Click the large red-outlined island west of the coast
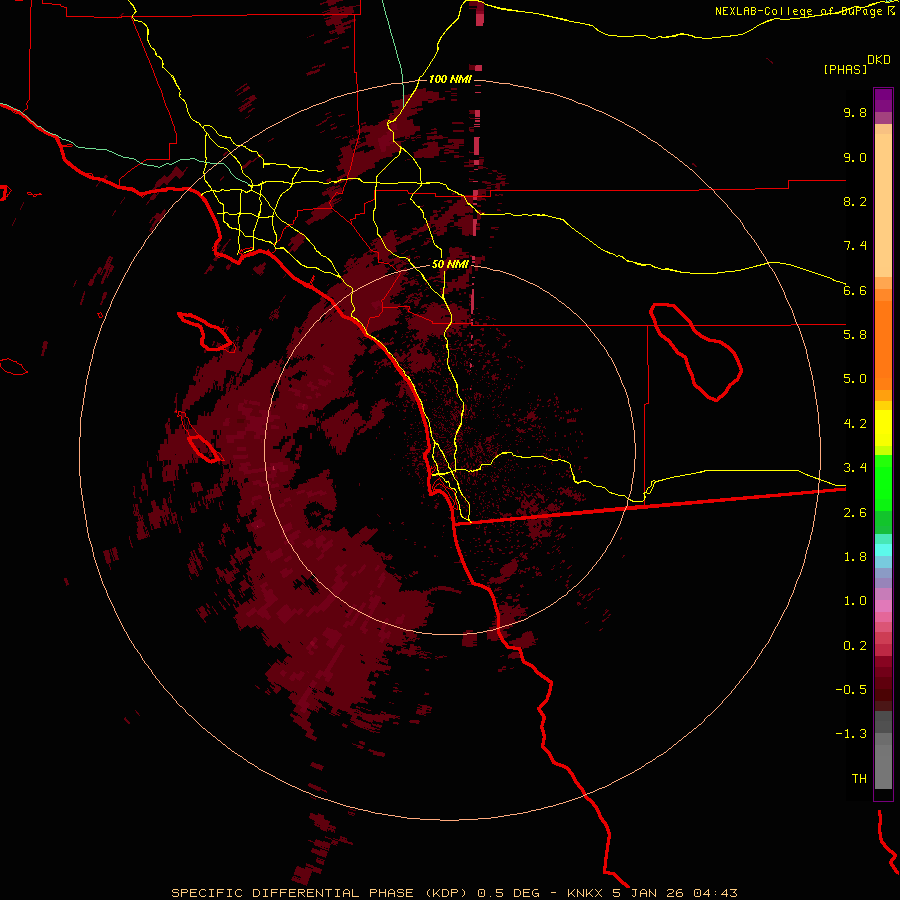Viewport: 900px width, 900px height. point(205,332)
